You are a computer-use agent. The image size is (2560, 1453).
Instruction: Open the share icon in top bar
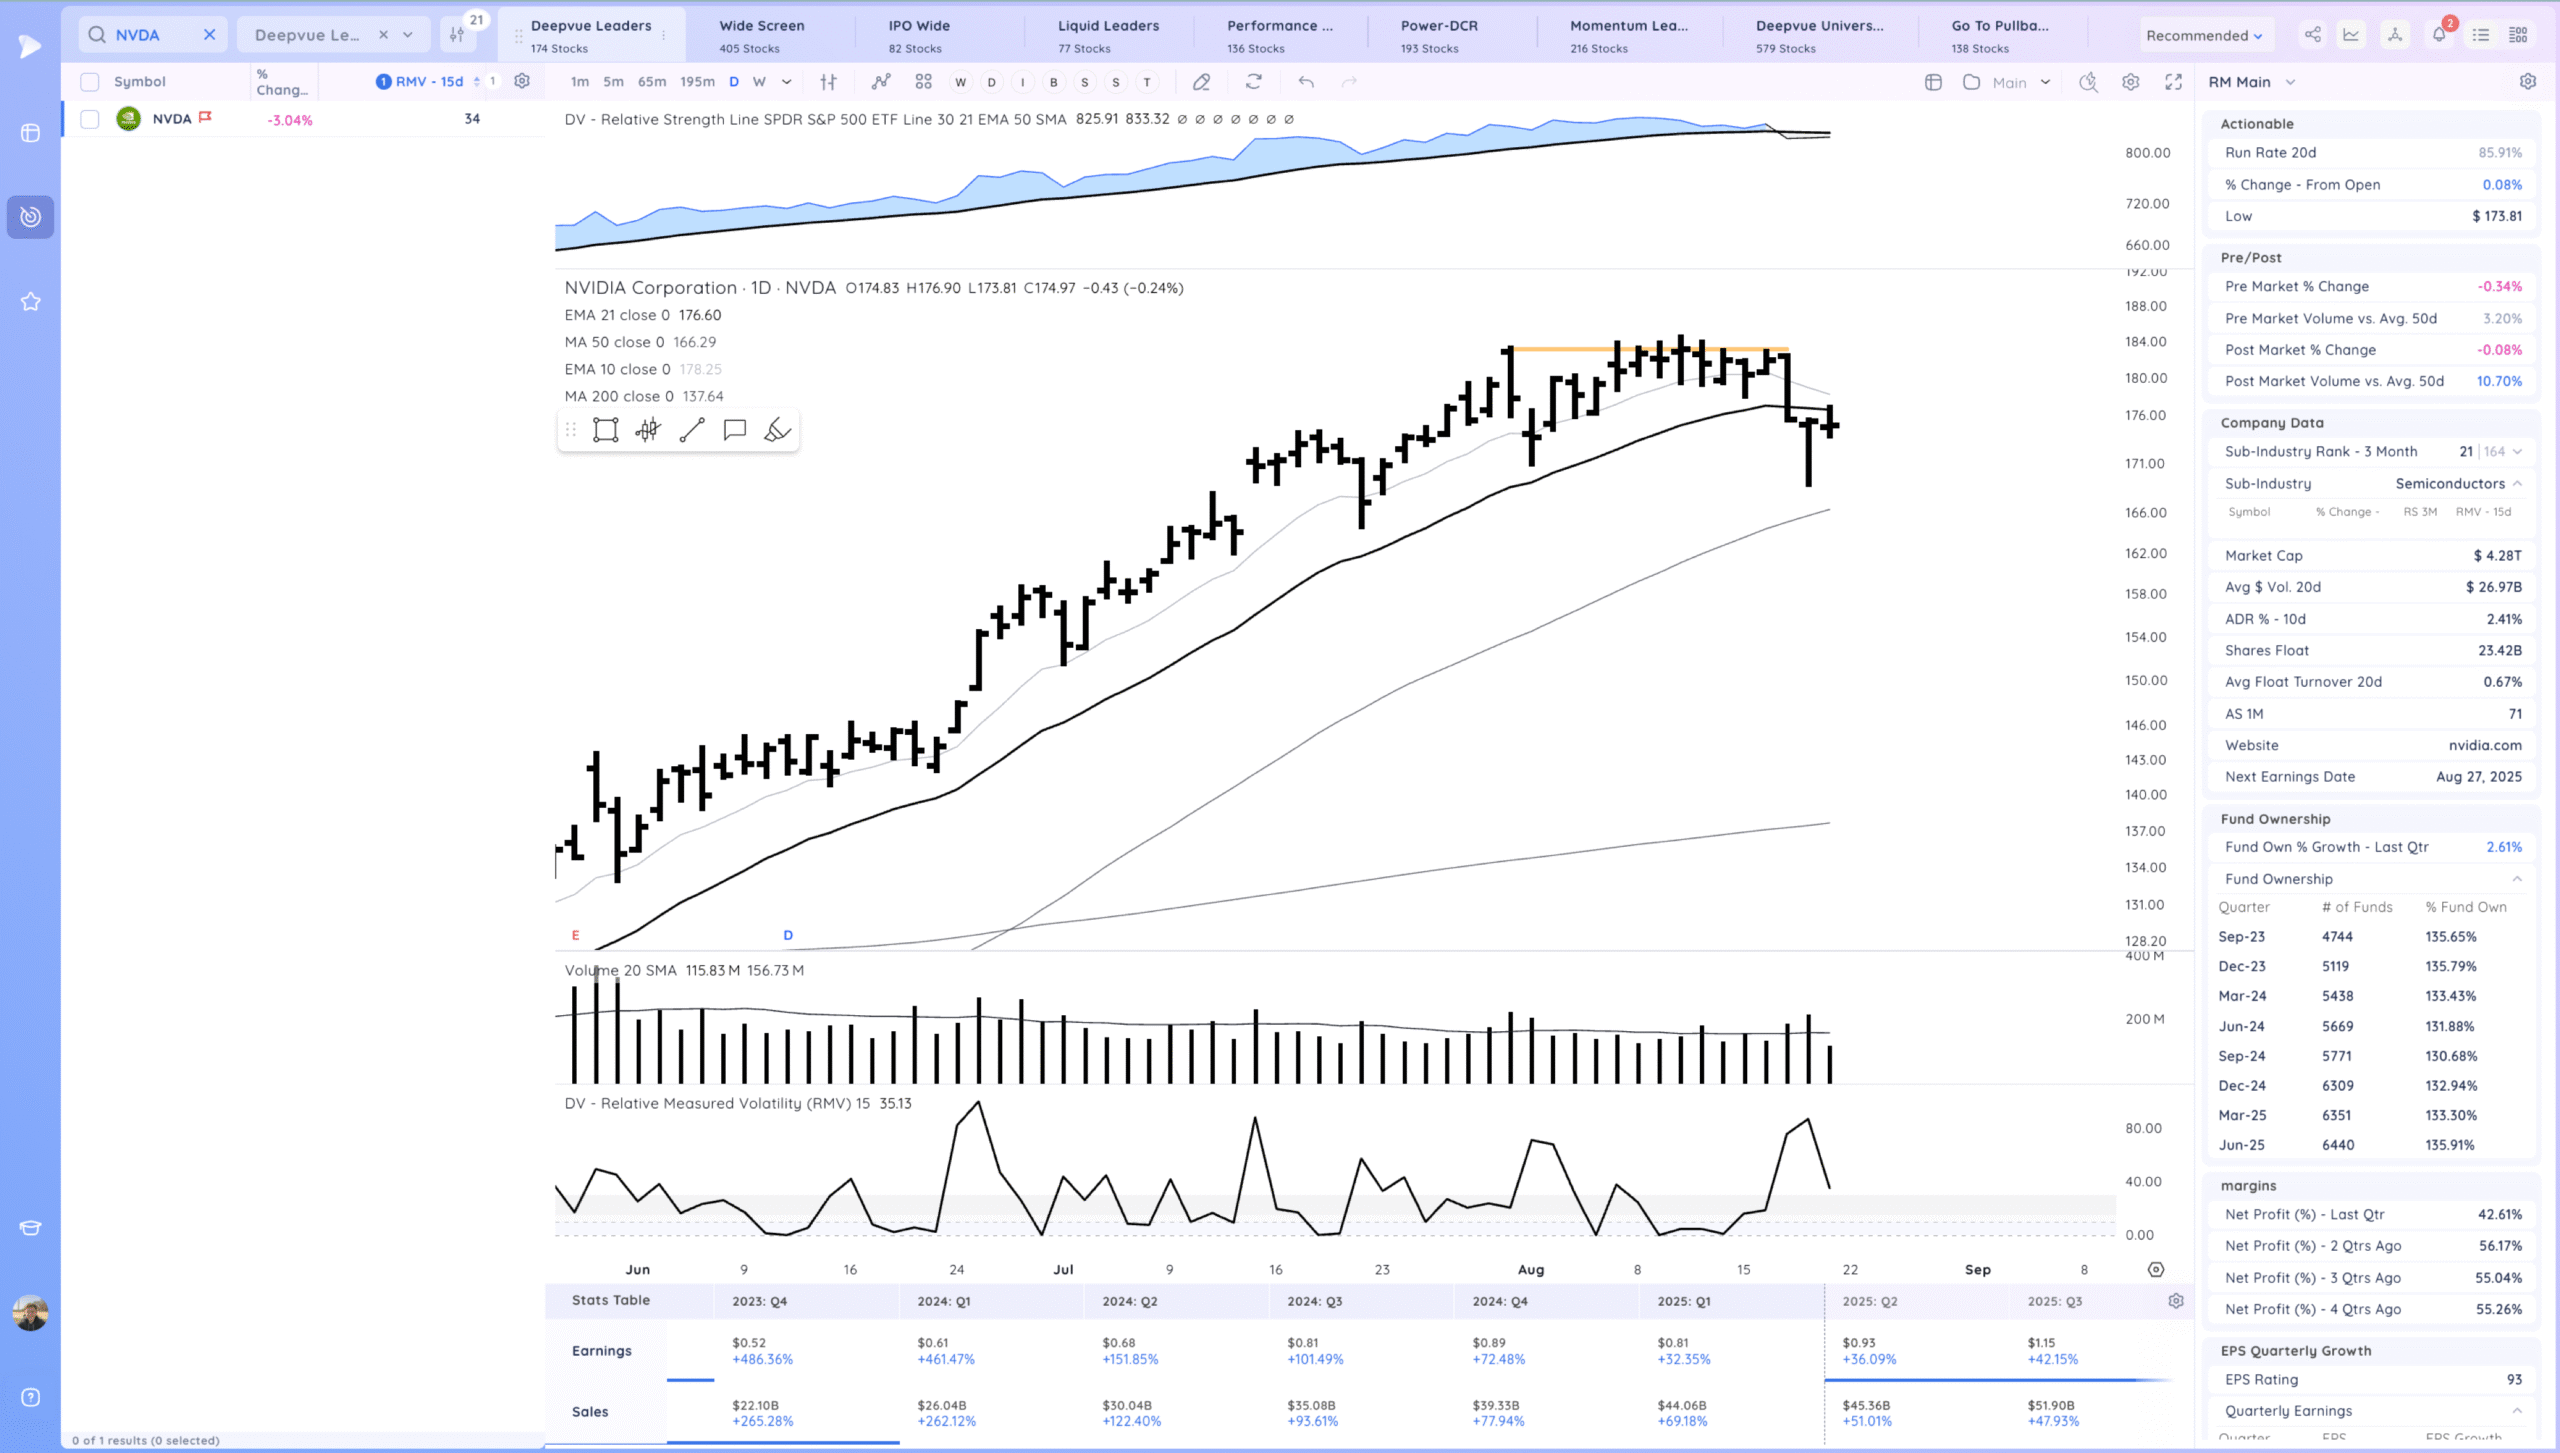tap(2312, 35)
